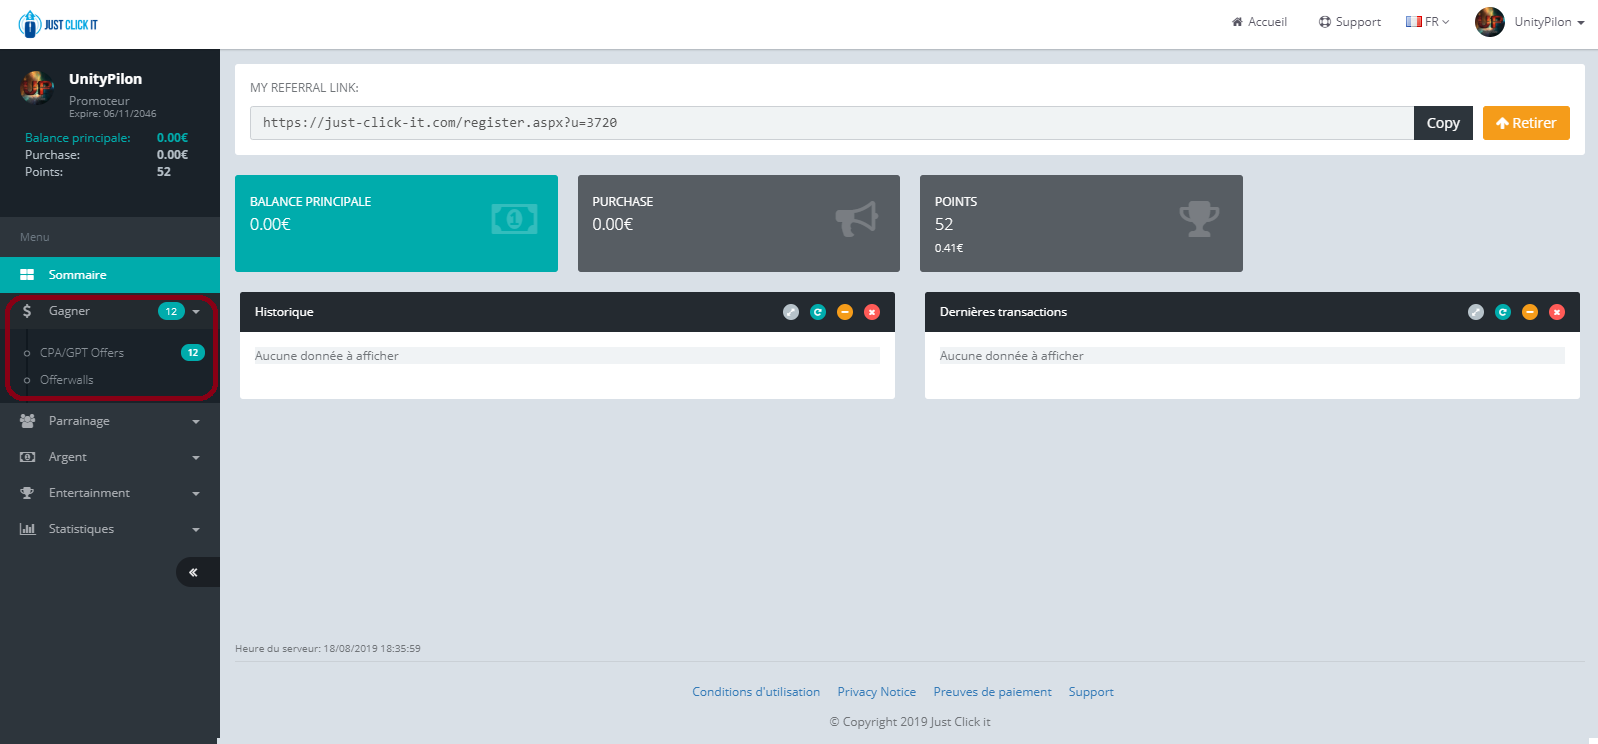Click the Just Click It logo
Viewport: 1598px width, 744px height.
58,24
